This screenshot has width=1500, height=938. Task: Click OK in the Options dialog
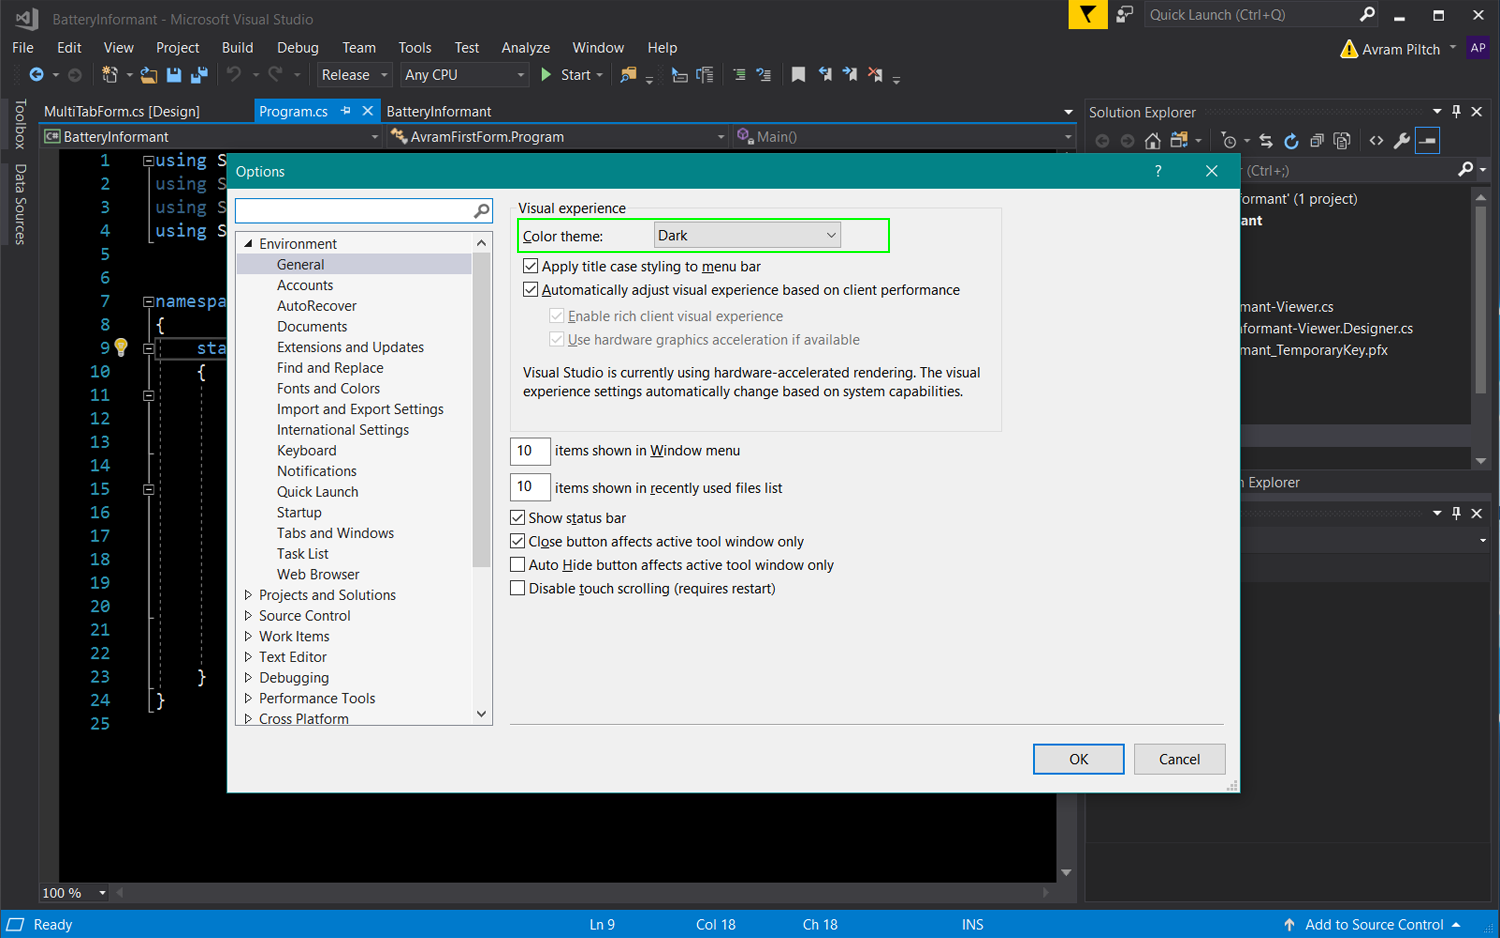[x=1079, y=759]
